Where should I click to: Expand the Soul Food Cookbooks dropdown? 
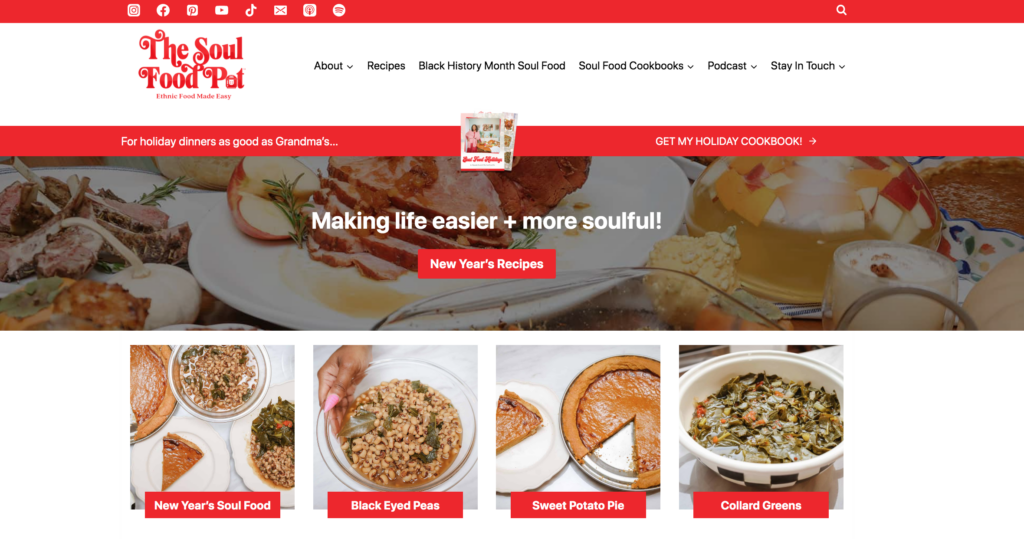[x=636, y=66]
